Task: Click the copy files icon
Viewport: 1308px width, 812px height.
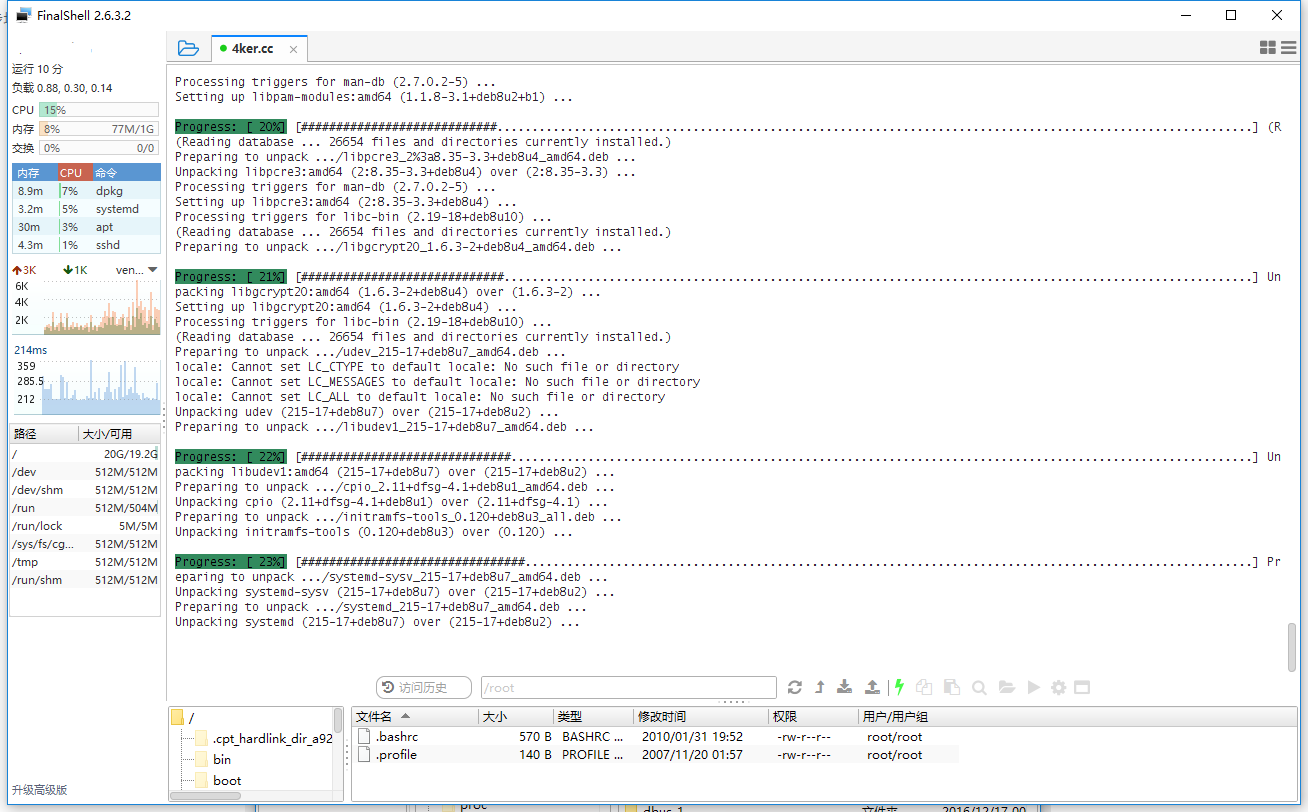Action: pyautogui.click(x=925, y=687)
